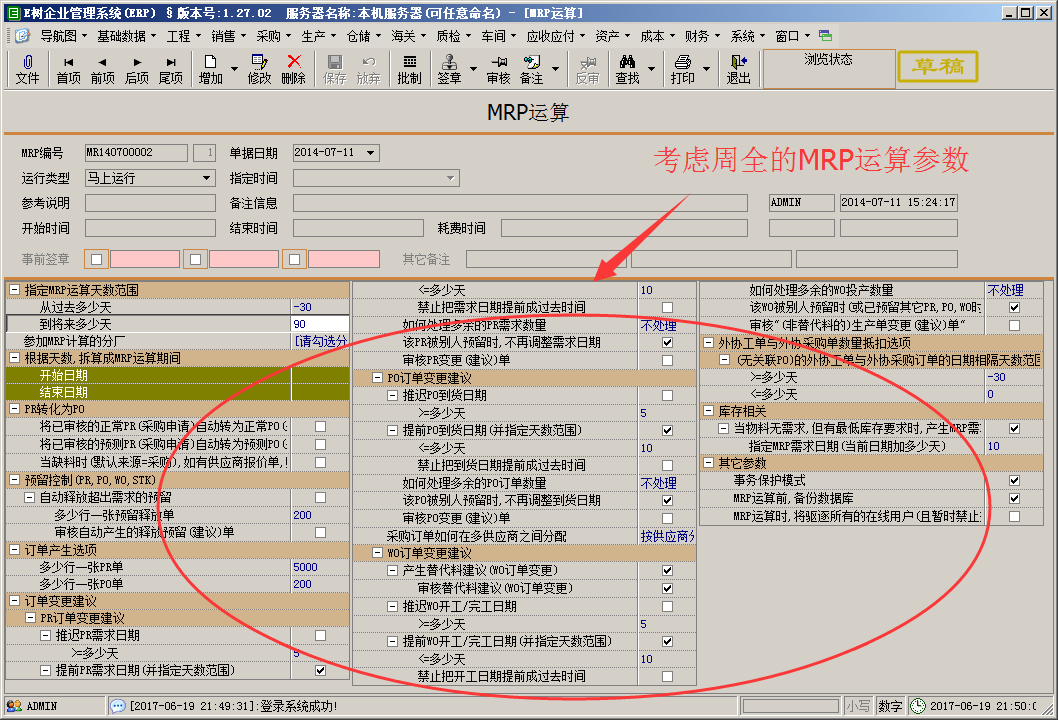The width and height of the screenshot is (1058, 720).
Task: Click the 放弃 discard icon
Action: pyautogui.click(x=368, y=62)
